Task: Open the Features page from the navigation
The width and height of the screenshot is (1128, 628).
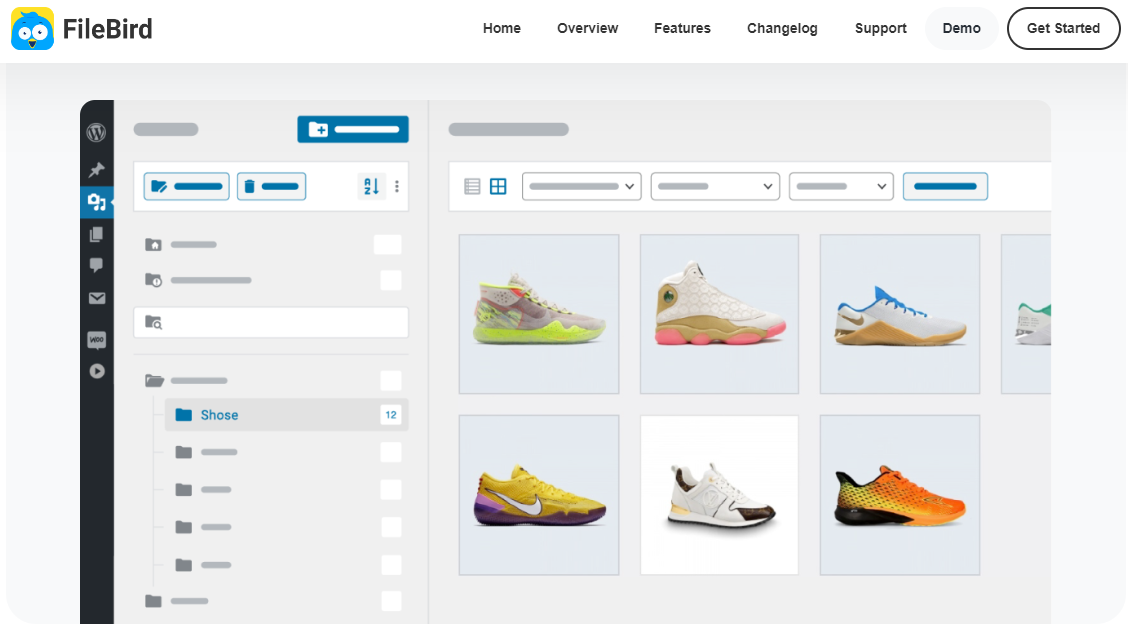Action: coord(682,28)
